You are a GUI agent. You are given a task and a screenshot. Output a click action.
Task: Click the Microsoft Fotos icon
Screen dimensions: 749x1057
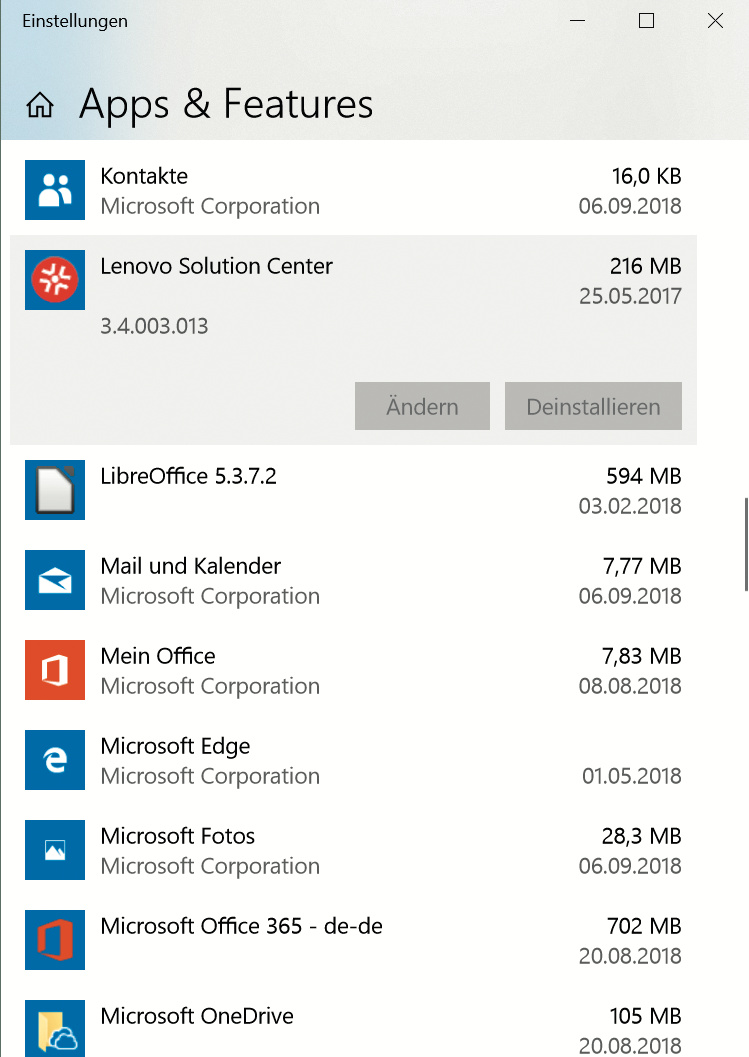point(54,850)
